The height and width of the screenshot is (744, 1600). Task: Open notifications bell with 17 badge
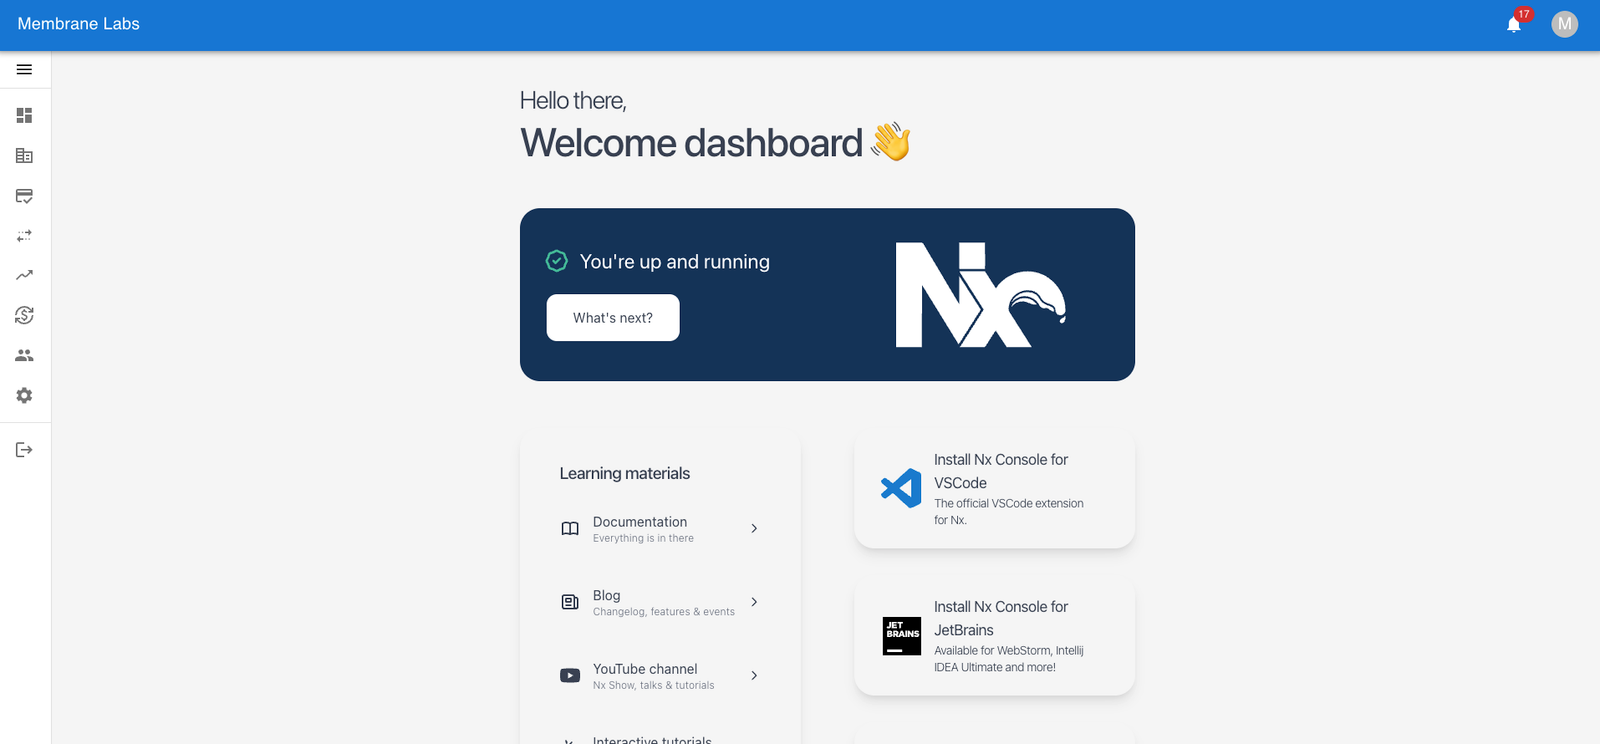(x=1514, y=24)
